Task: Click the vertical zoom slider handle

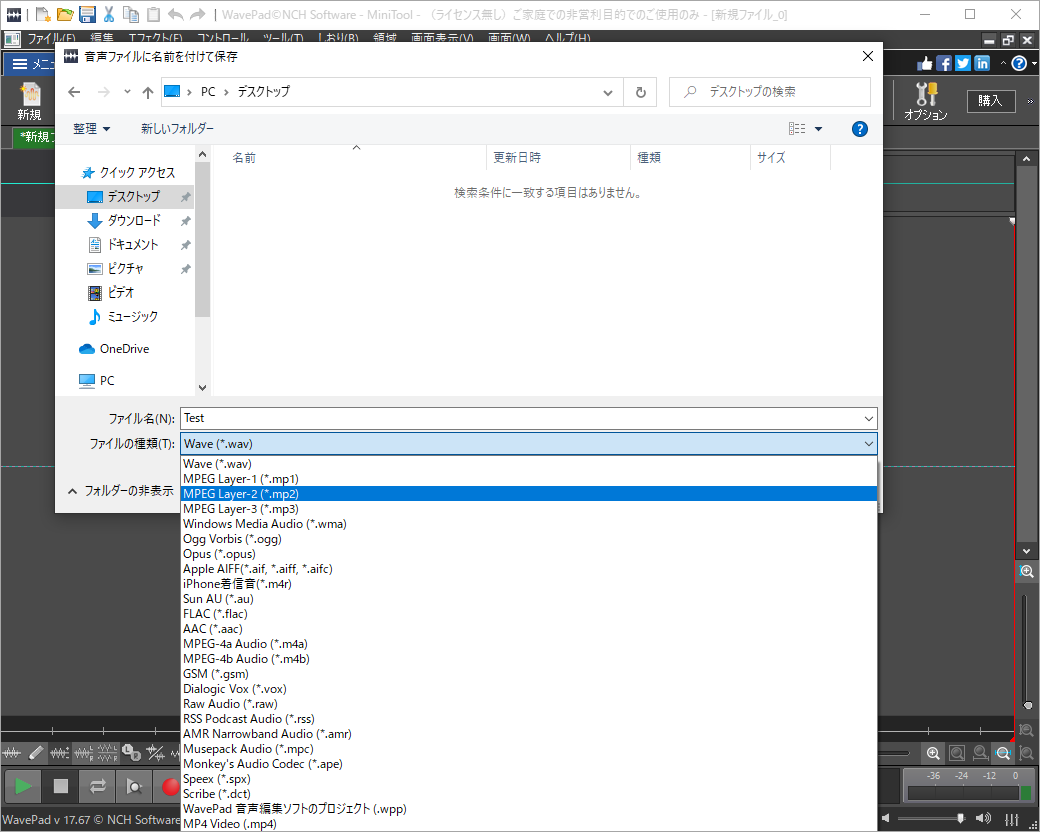Action: [x=1027, y=705]
